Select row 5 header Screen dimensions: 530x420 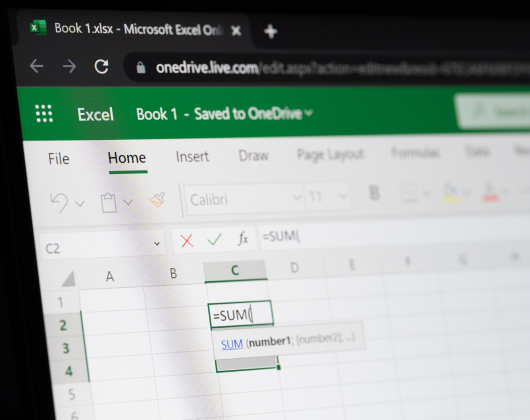click(x=71, y=394)
